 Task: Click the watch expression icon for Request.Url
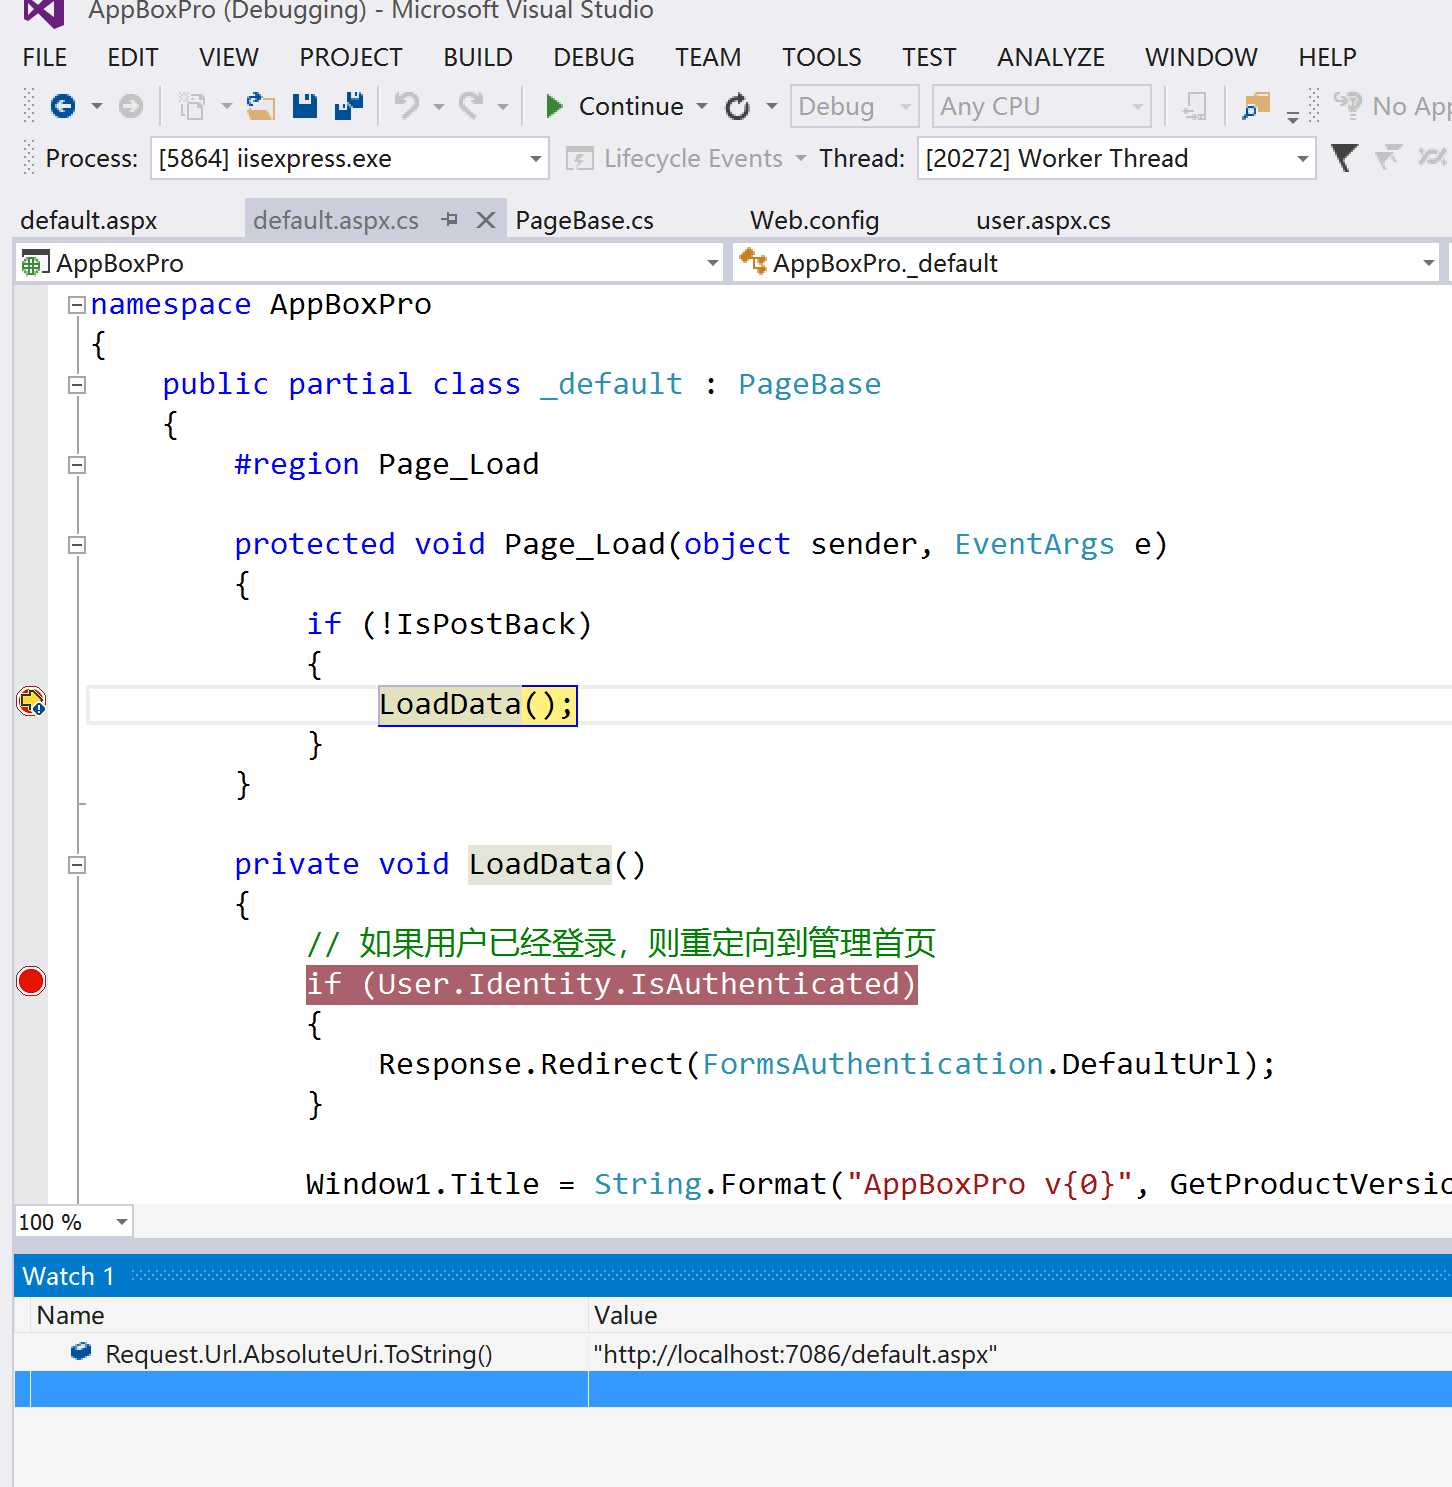81,1352
